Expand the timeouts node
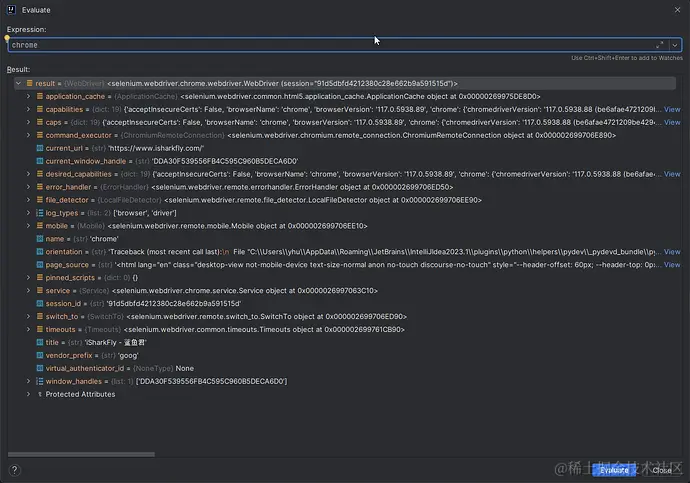This screenshot has width=690, height=483. 28,329
